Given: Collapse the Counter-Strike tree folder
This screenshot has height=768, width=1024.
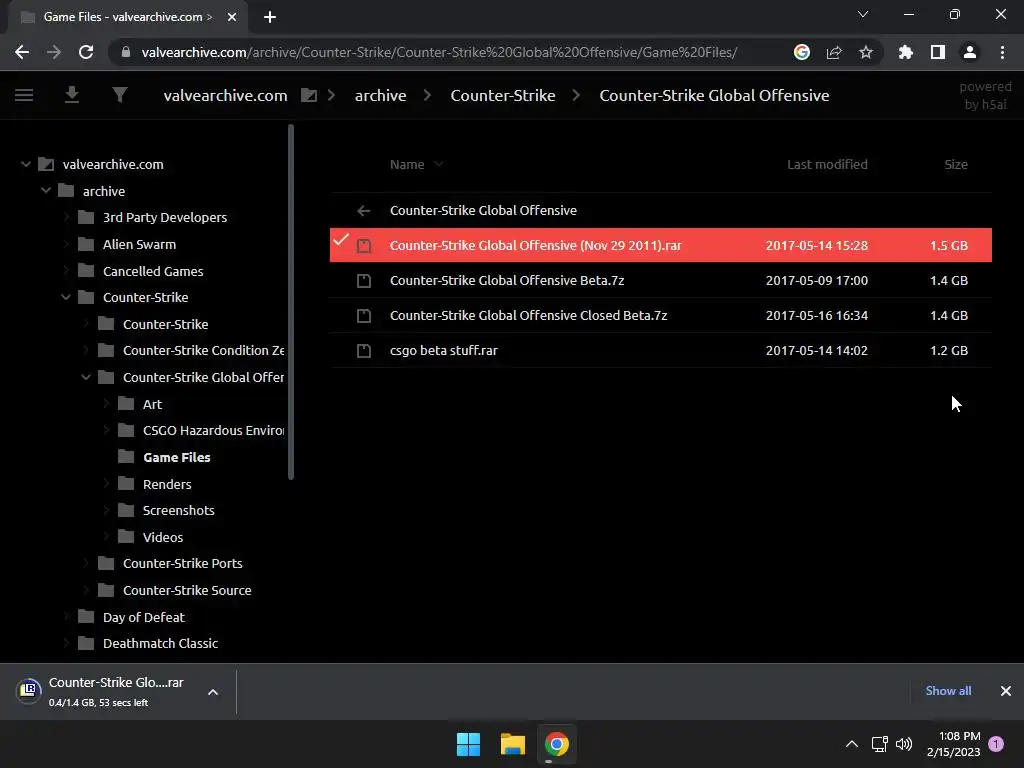Looking at the screenshot, I should coord(66,297).
